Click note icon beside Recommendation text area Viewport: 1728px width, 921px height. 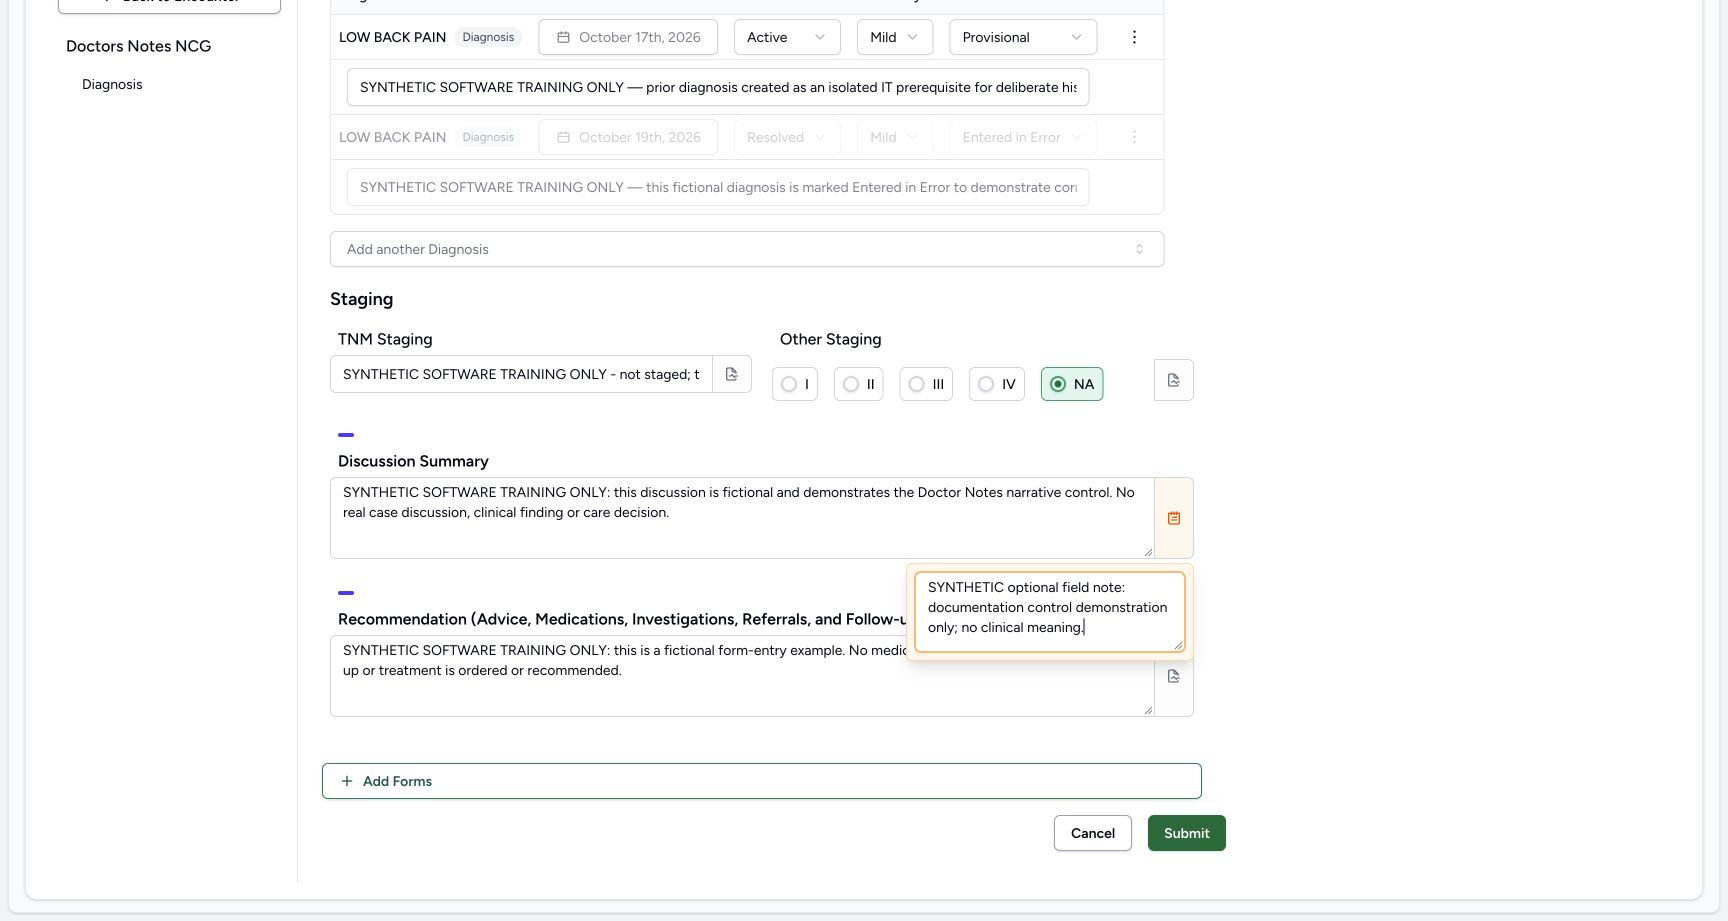point(1174,677)
